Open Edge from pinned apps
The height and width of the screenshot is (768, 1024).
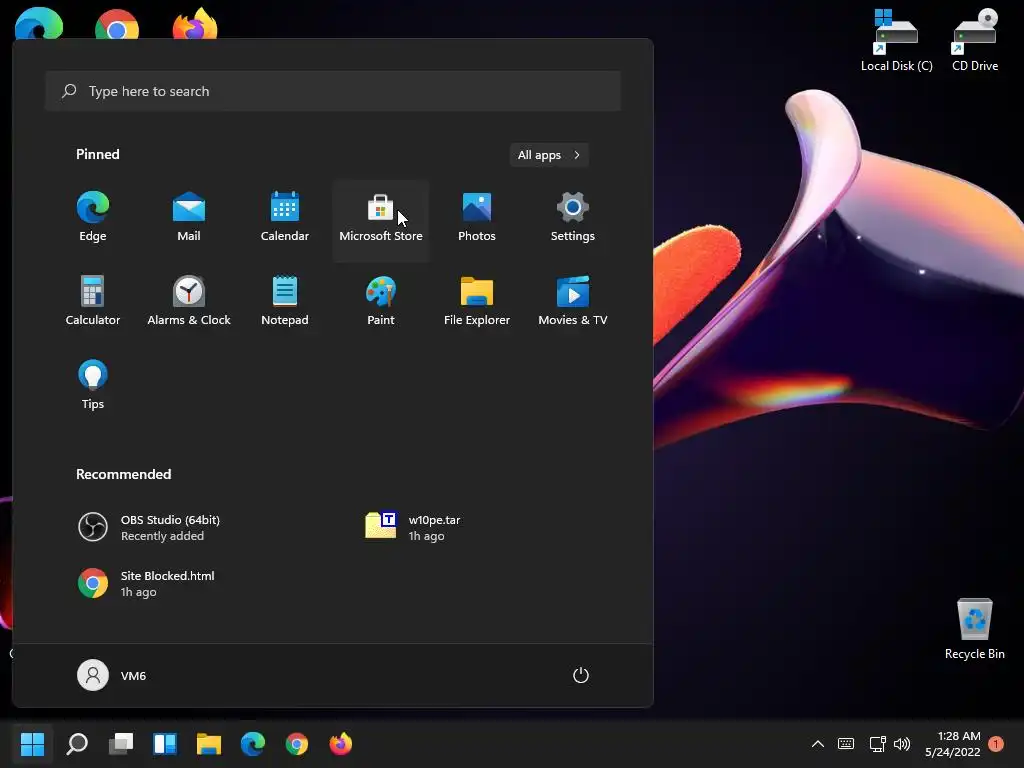93,219
